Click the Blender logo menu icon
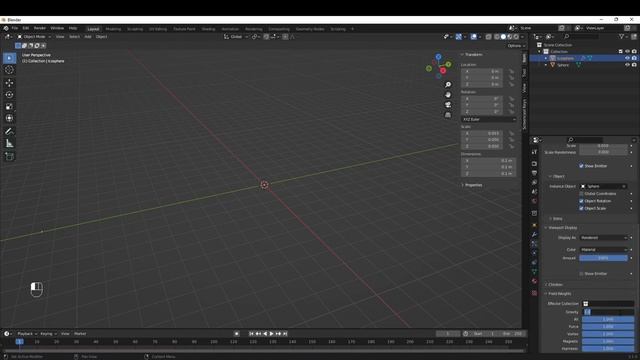 tap(6, 28)
